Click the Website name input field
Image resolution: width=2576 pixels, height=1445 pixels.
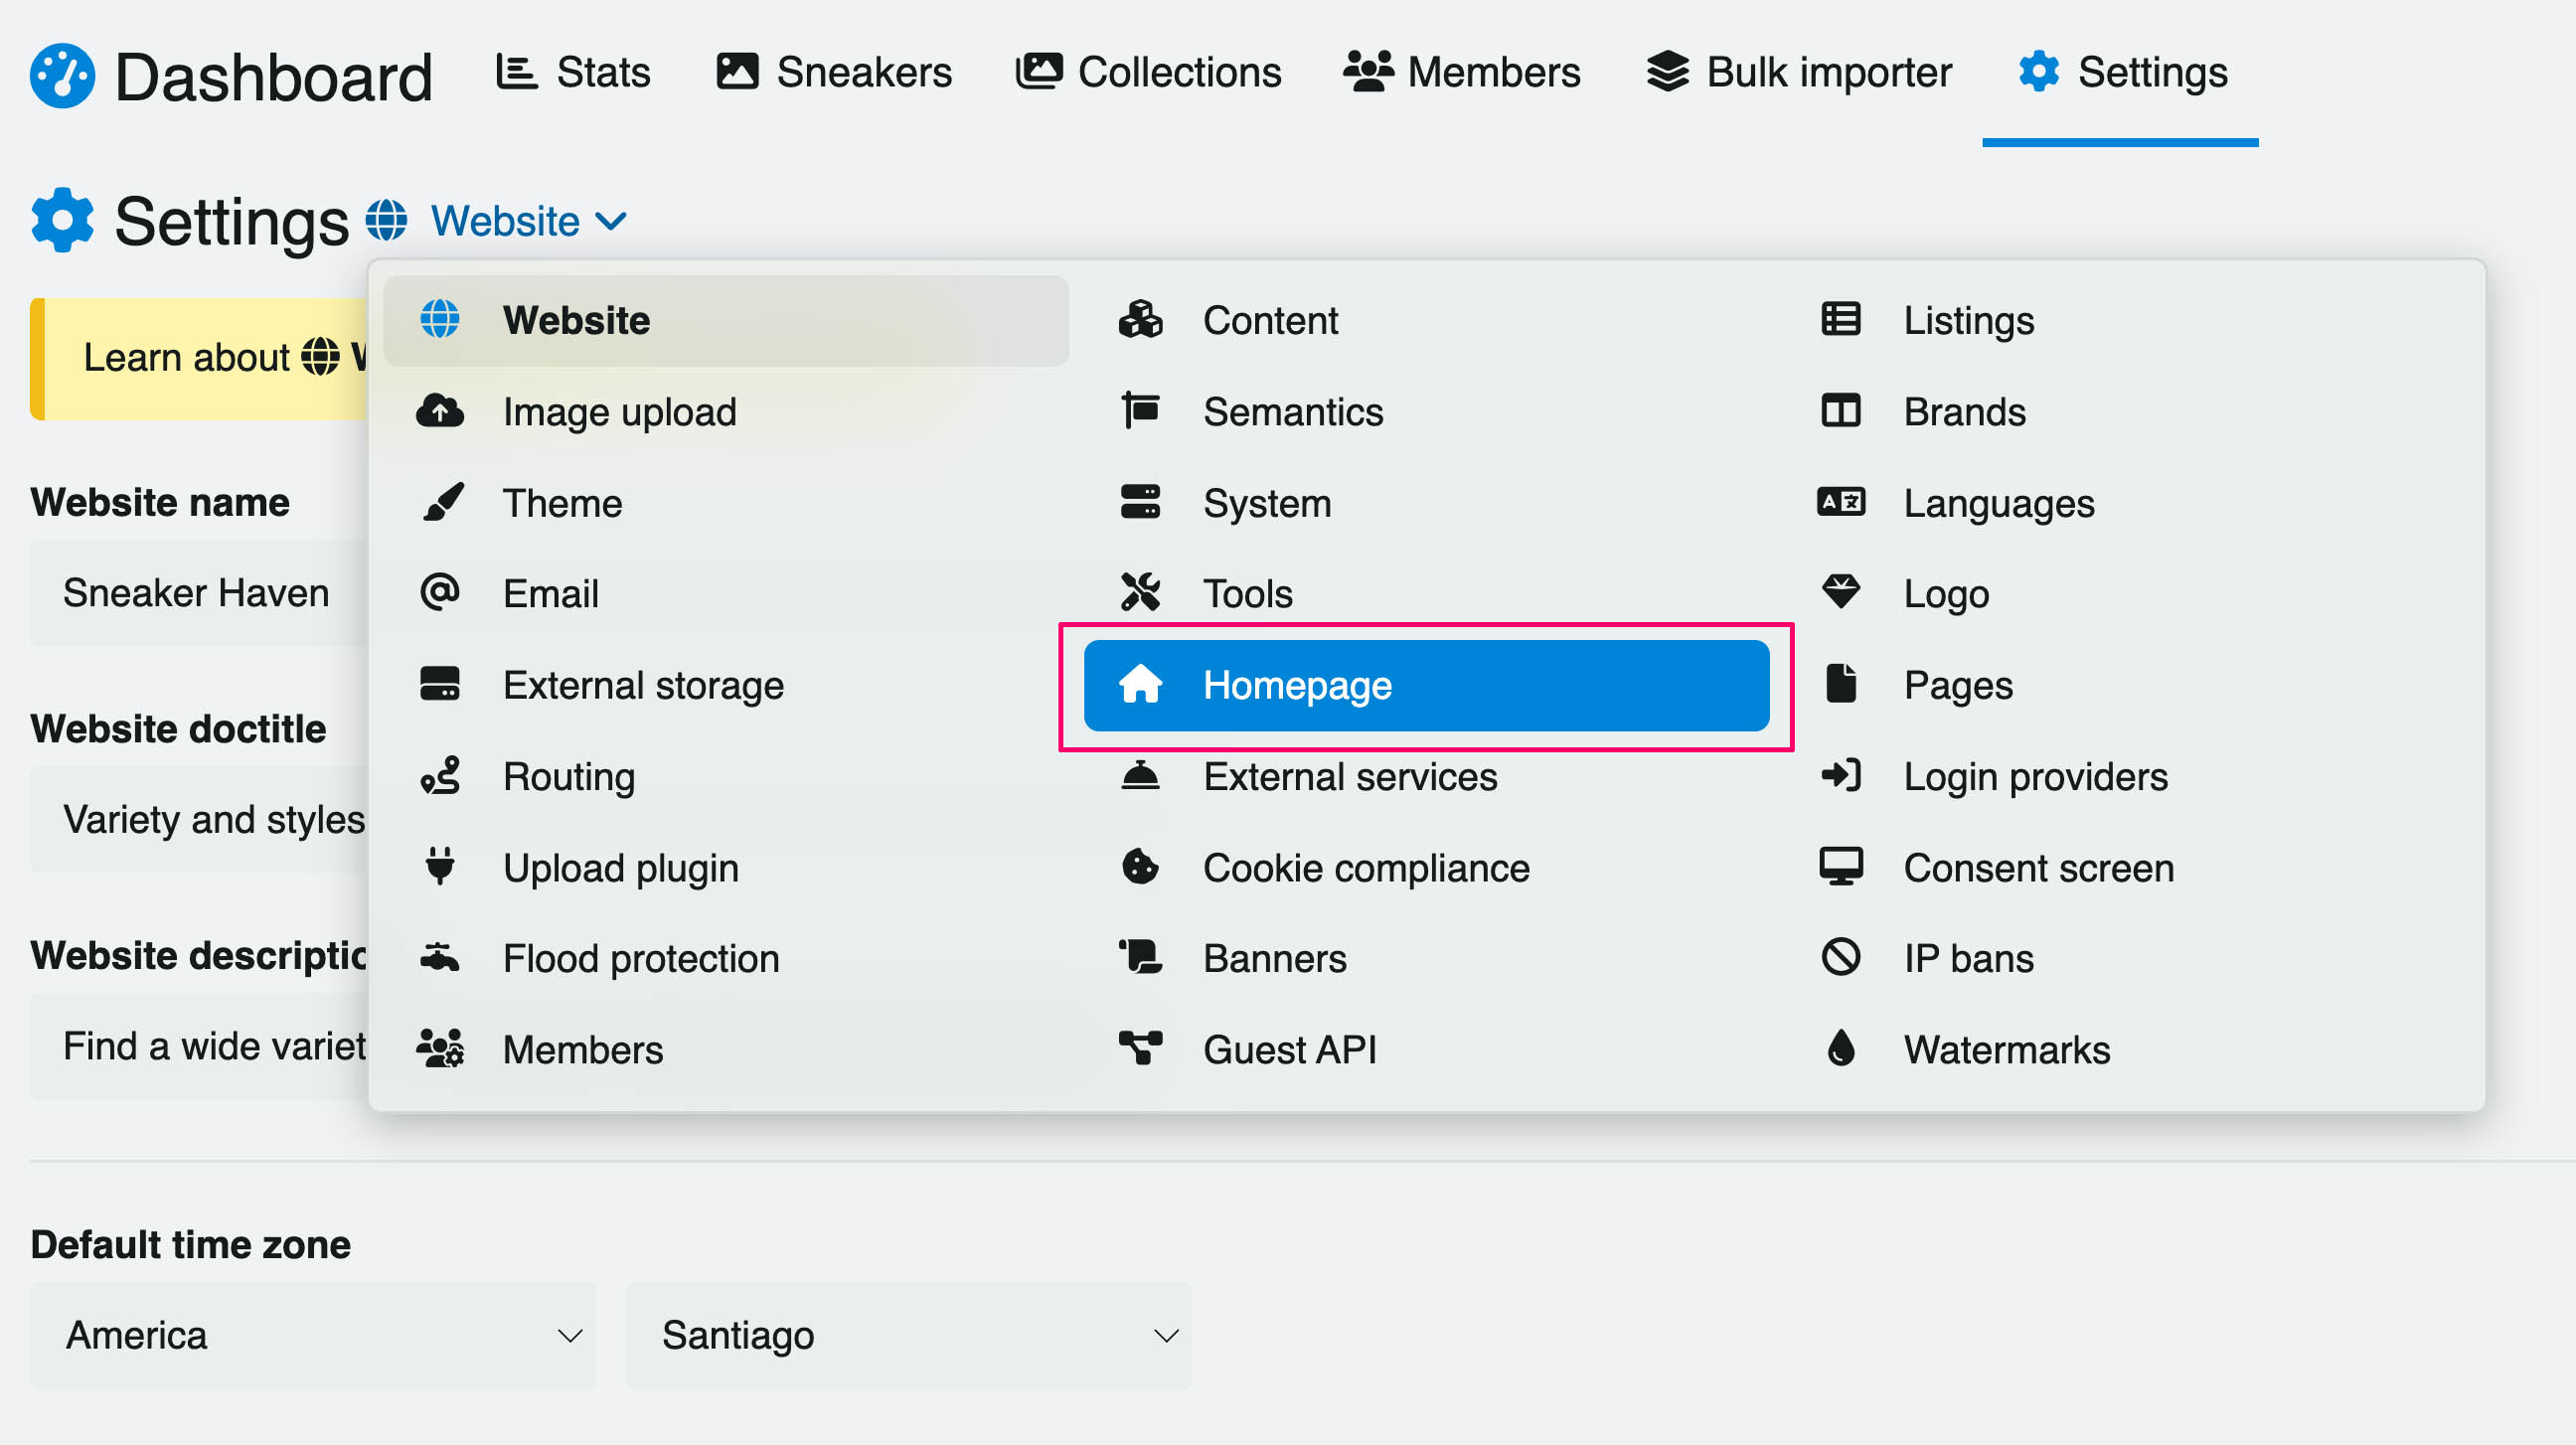pyautogui.click(x=200, y=593)
